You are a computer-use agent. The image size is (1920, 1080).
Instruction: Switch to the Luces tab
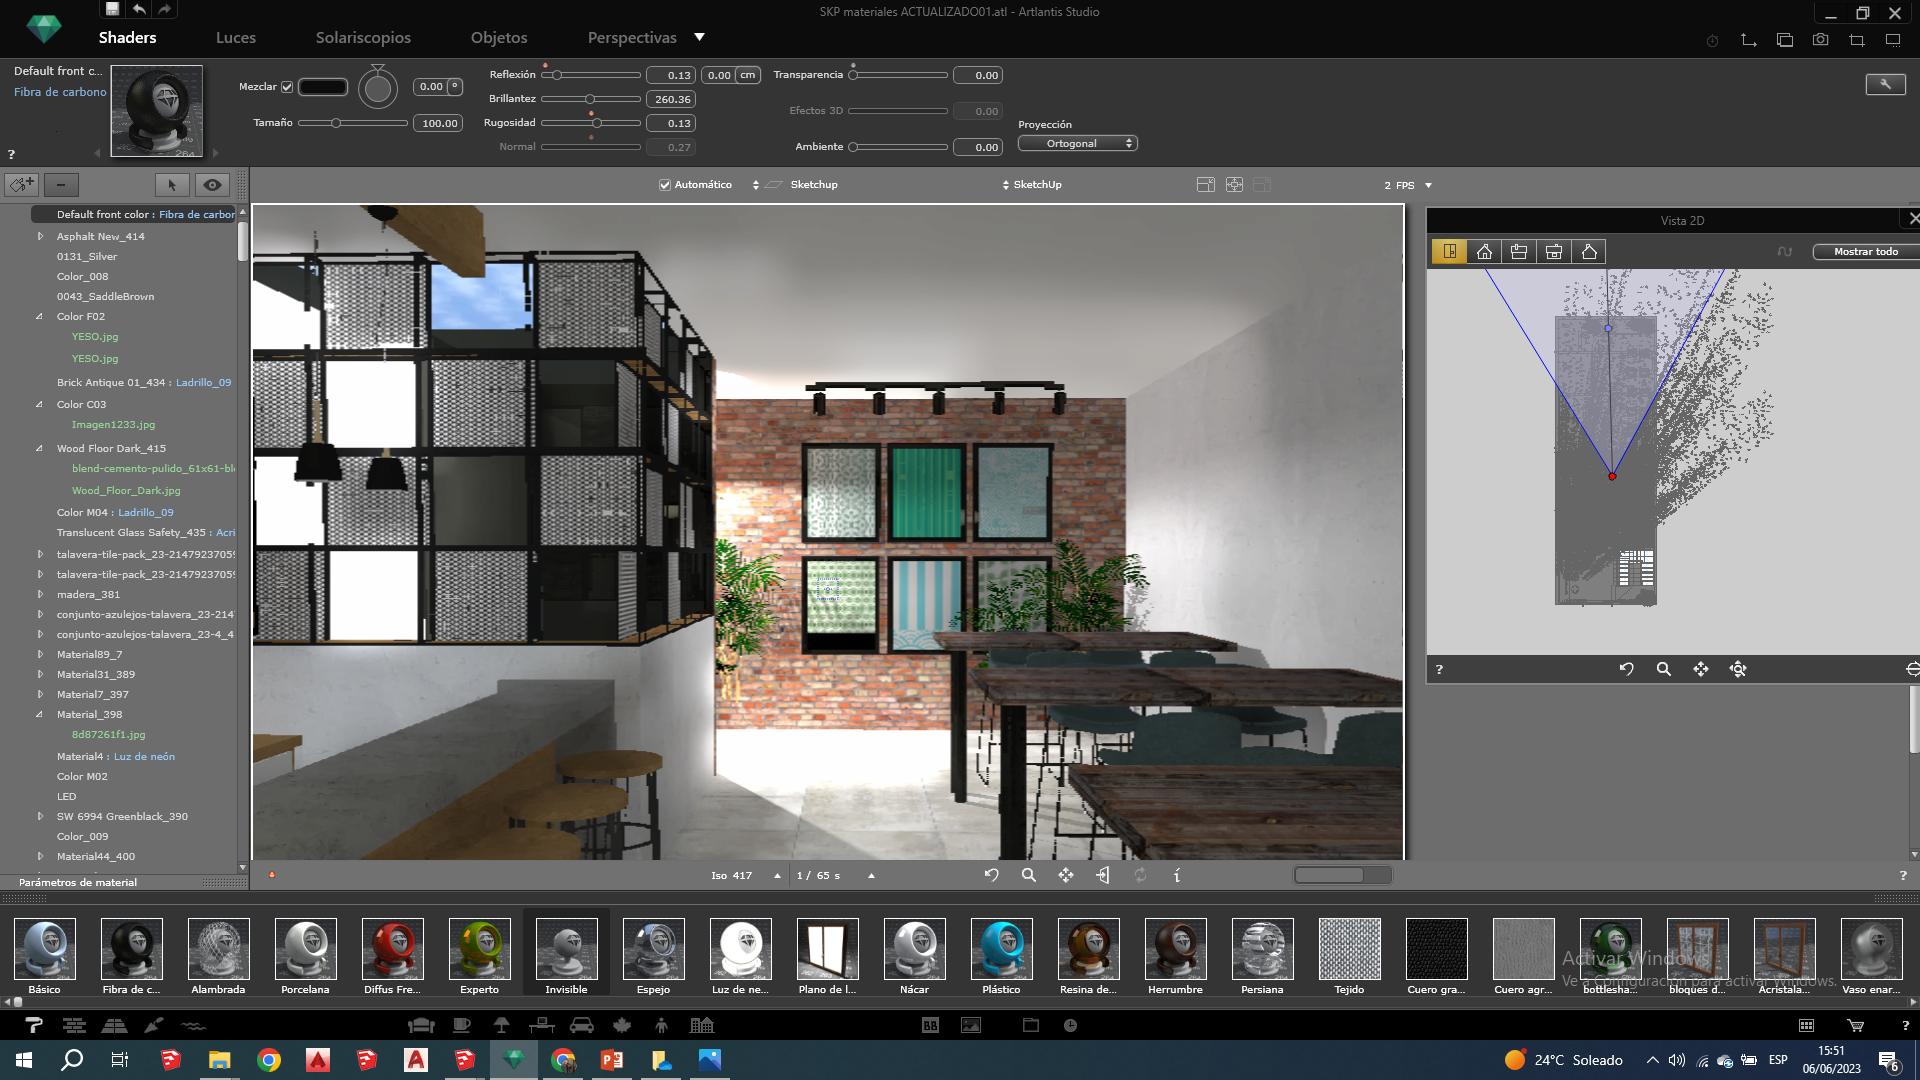[x=236, y=38]
